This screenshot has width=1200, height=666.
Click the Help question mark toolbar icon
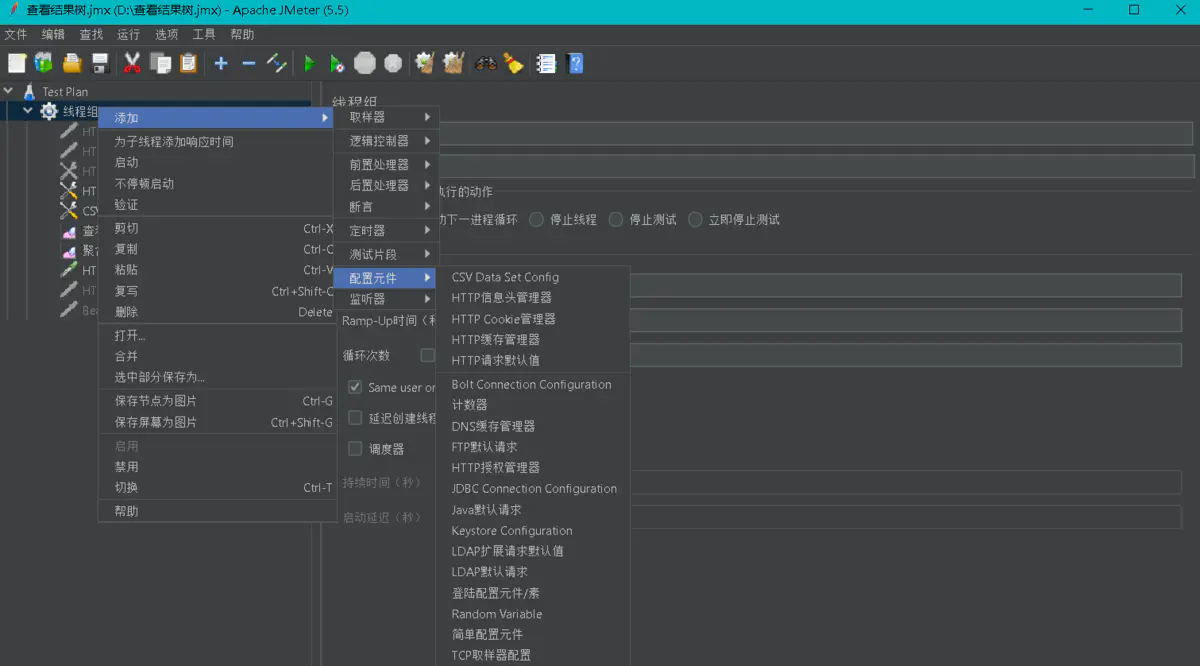pyautogui.click(x=575, y=63)
